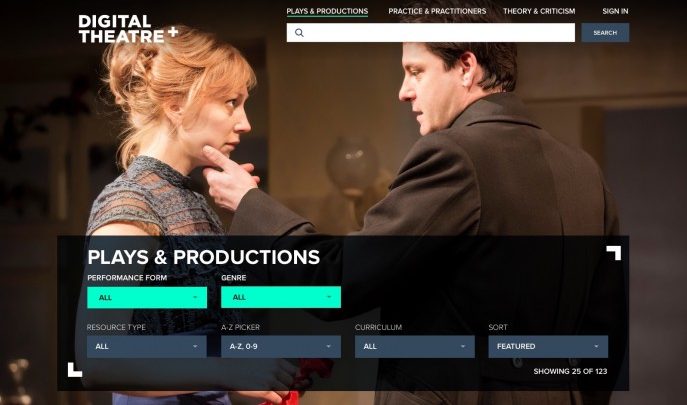Click the top-right corner bracket icon
Screen dimensions: 687x405
click(614, 253)
